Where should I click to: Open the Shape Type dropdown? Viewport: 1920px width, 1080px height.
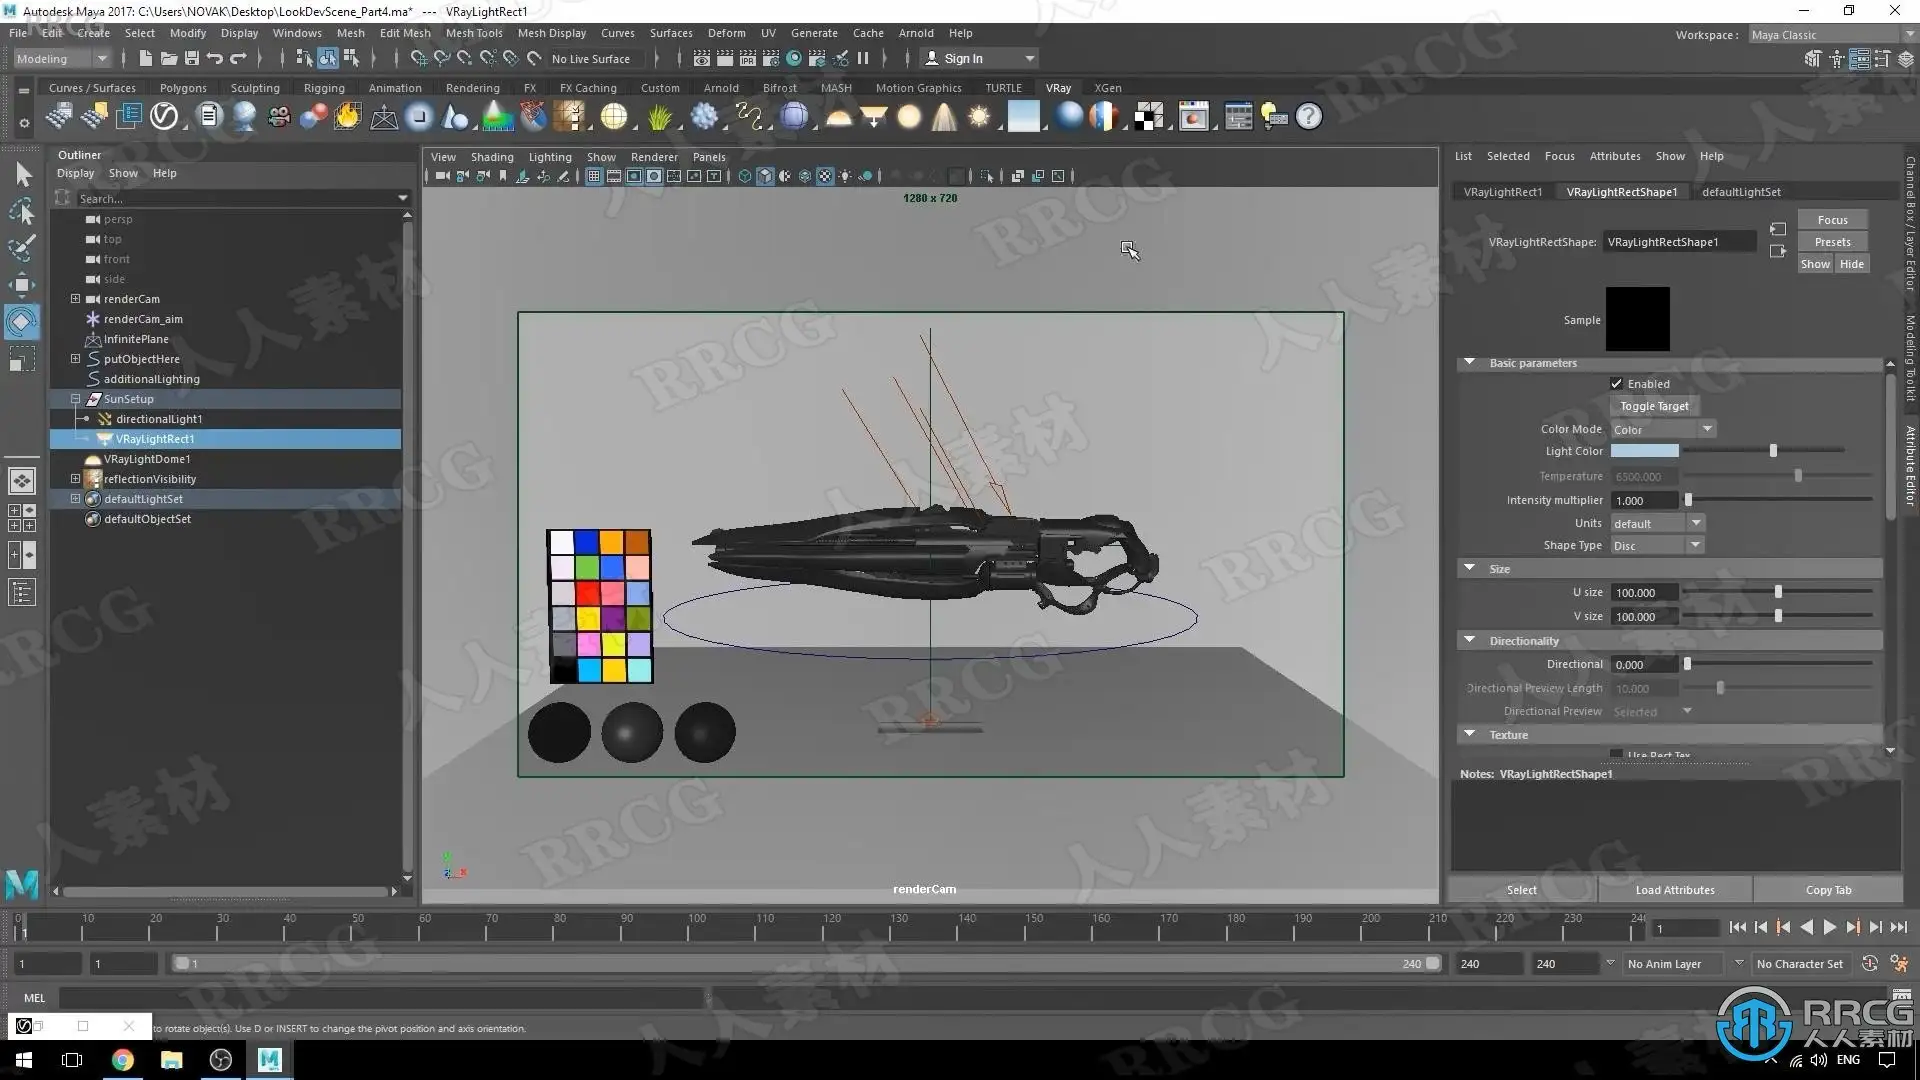click(x=1656, y=546)
